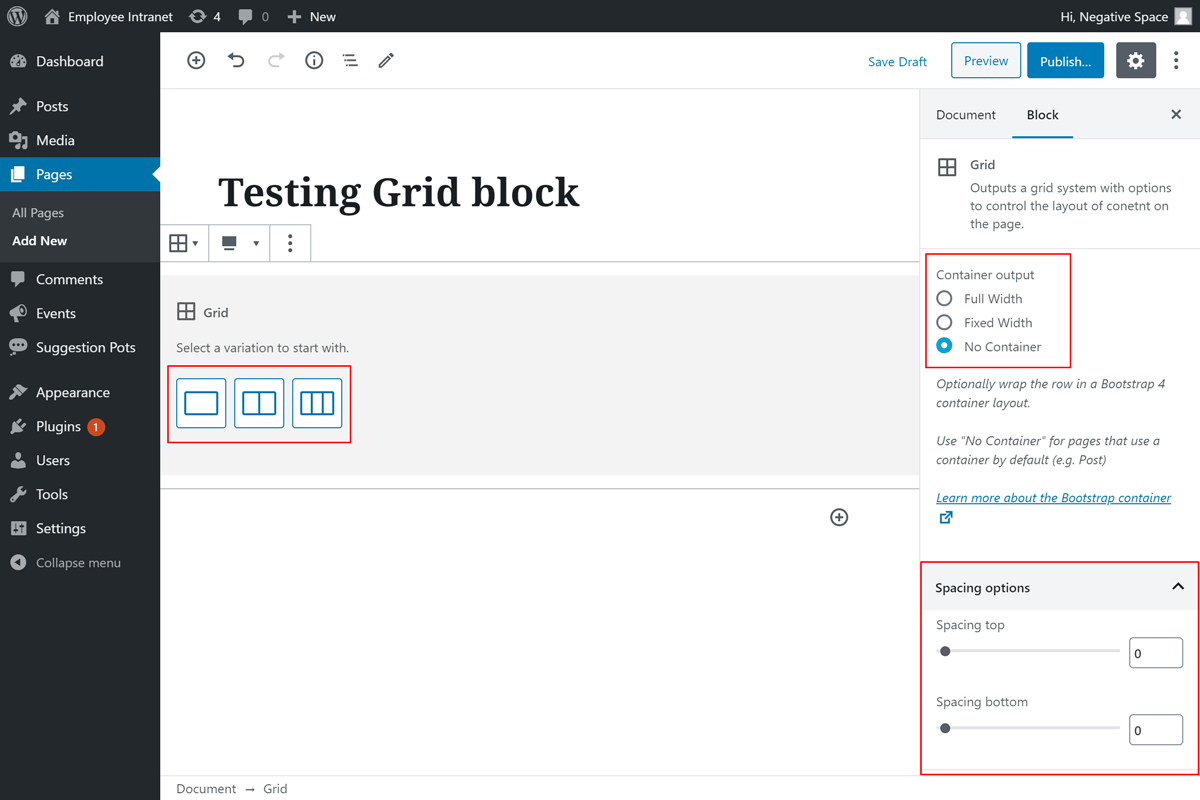The height and width of the screenshot is (800, 1200).
Task: Select the No Container radio option
Action: click(944, 346)
